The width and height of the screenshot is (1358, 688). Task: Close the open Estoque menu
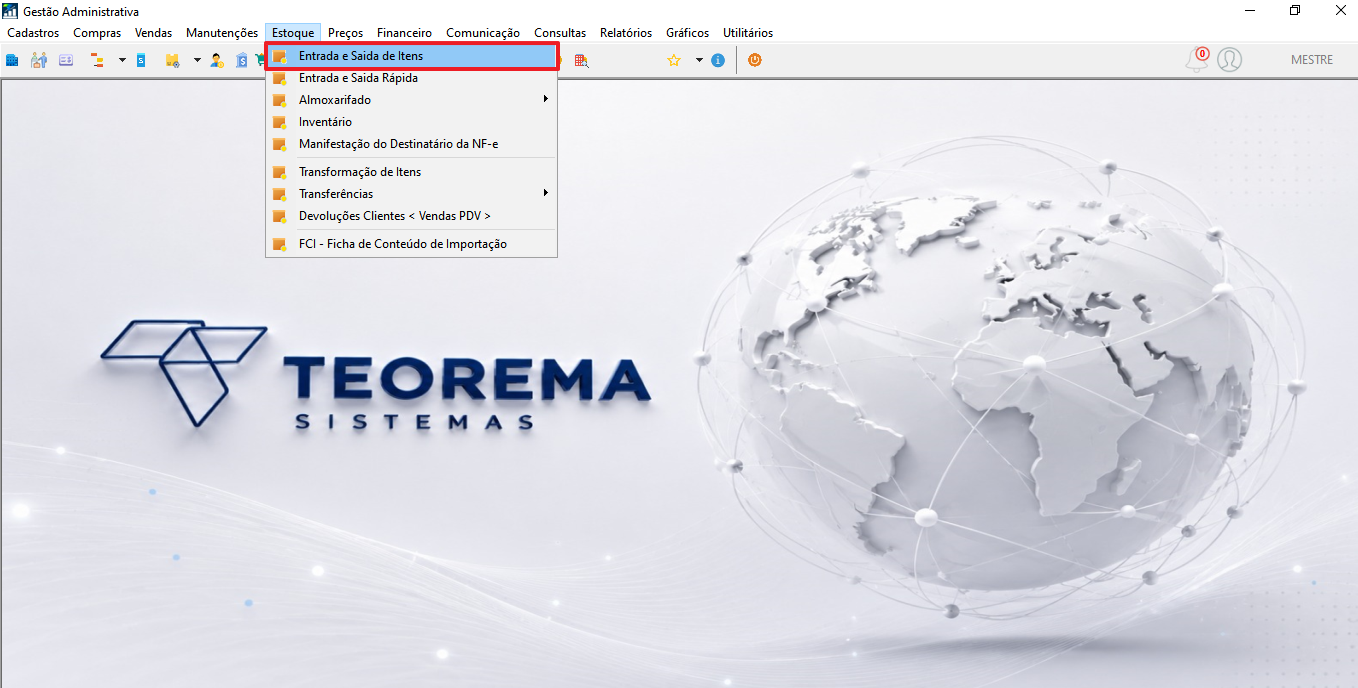pyautogui.click(x=293, y=33)
